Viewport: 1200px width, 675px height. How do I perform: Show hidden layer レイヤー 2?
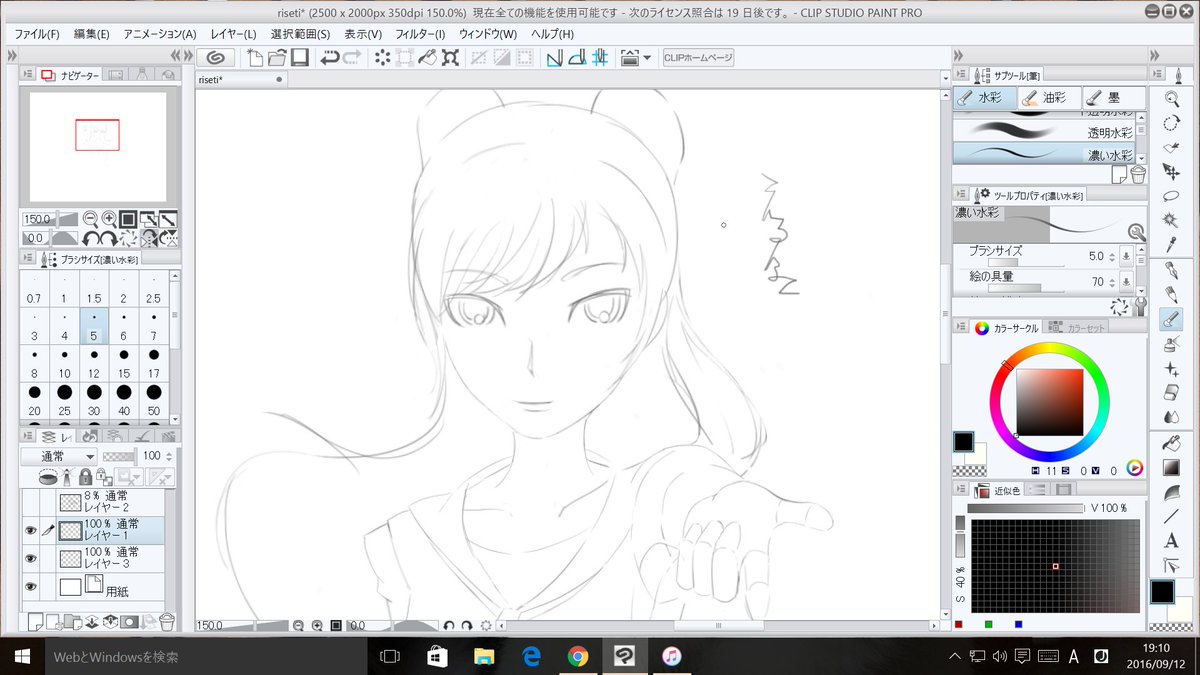pyautogui.click(x=30, y=501)
